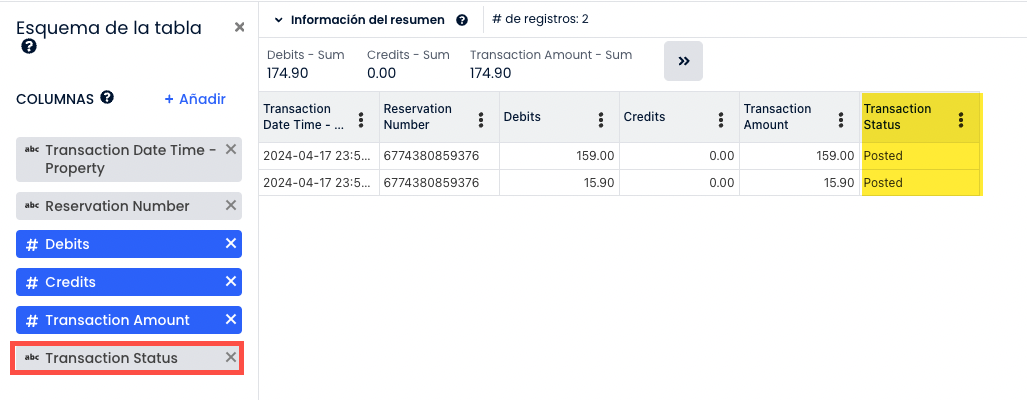Viewport: 1027px width, 400px height.
Task: Click the 159.00 Debits cell
Action: (x=559, y=156)
